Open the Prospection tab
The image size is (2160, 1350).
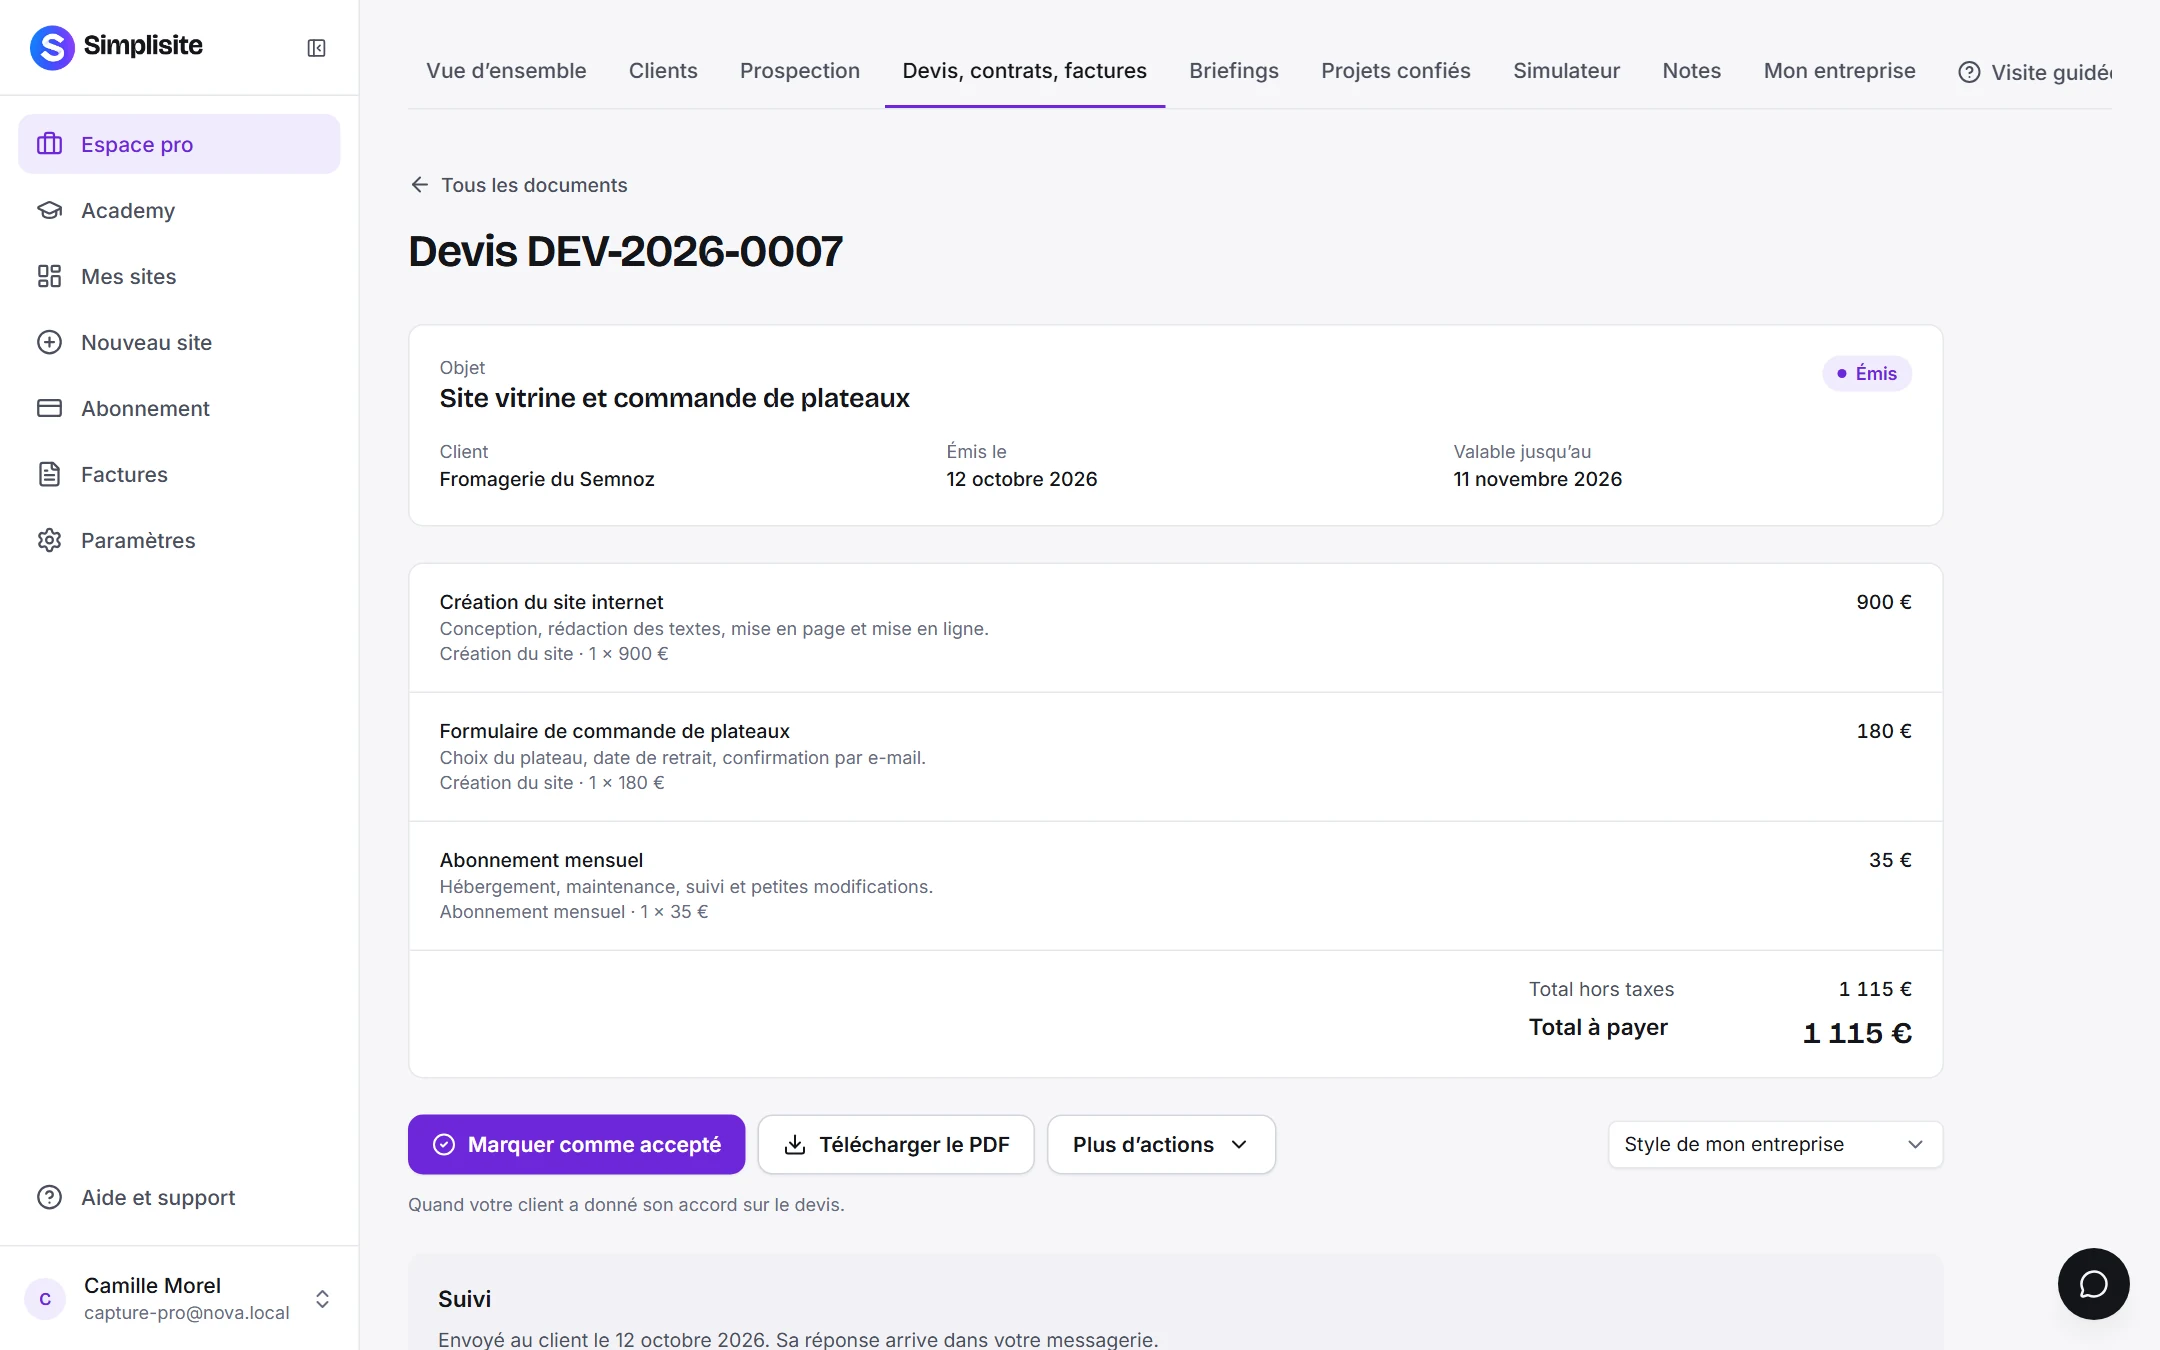pos(800,71)
